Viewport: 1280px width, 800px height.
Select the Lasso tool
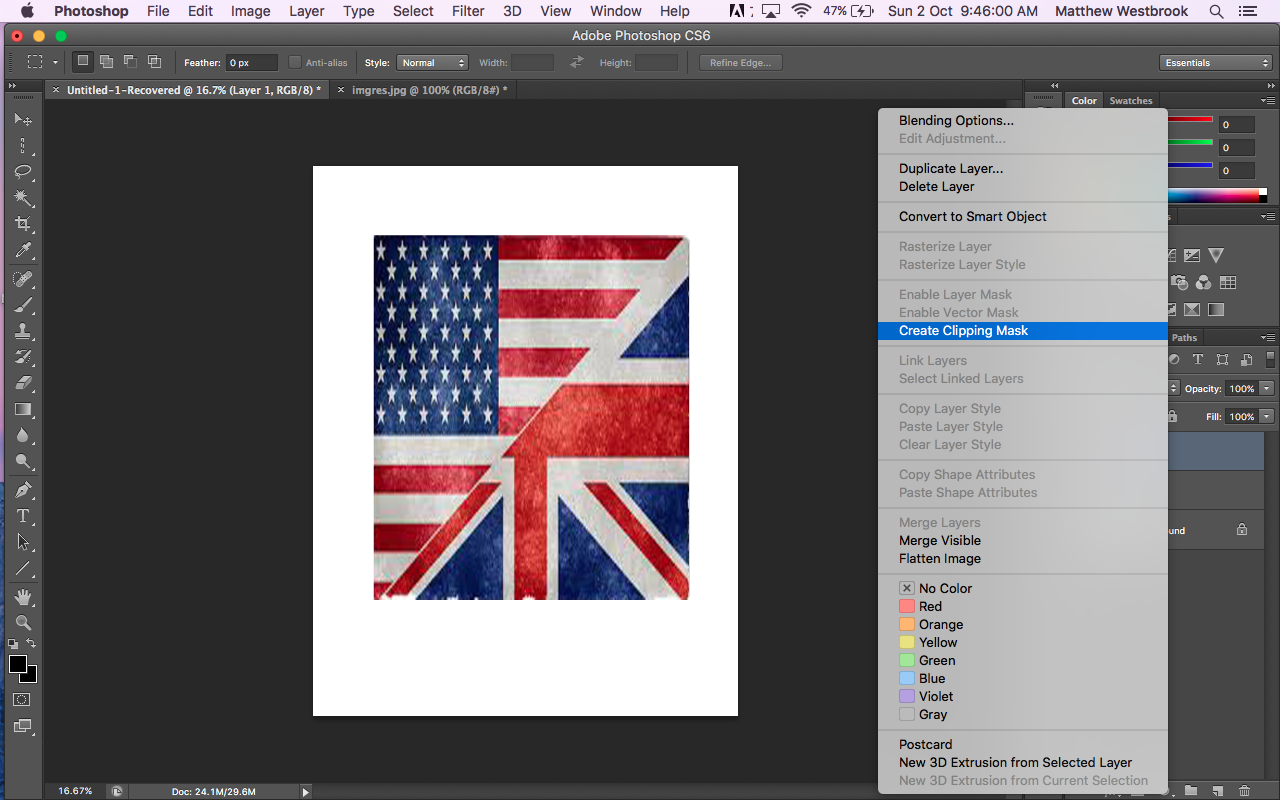(23, 172)
